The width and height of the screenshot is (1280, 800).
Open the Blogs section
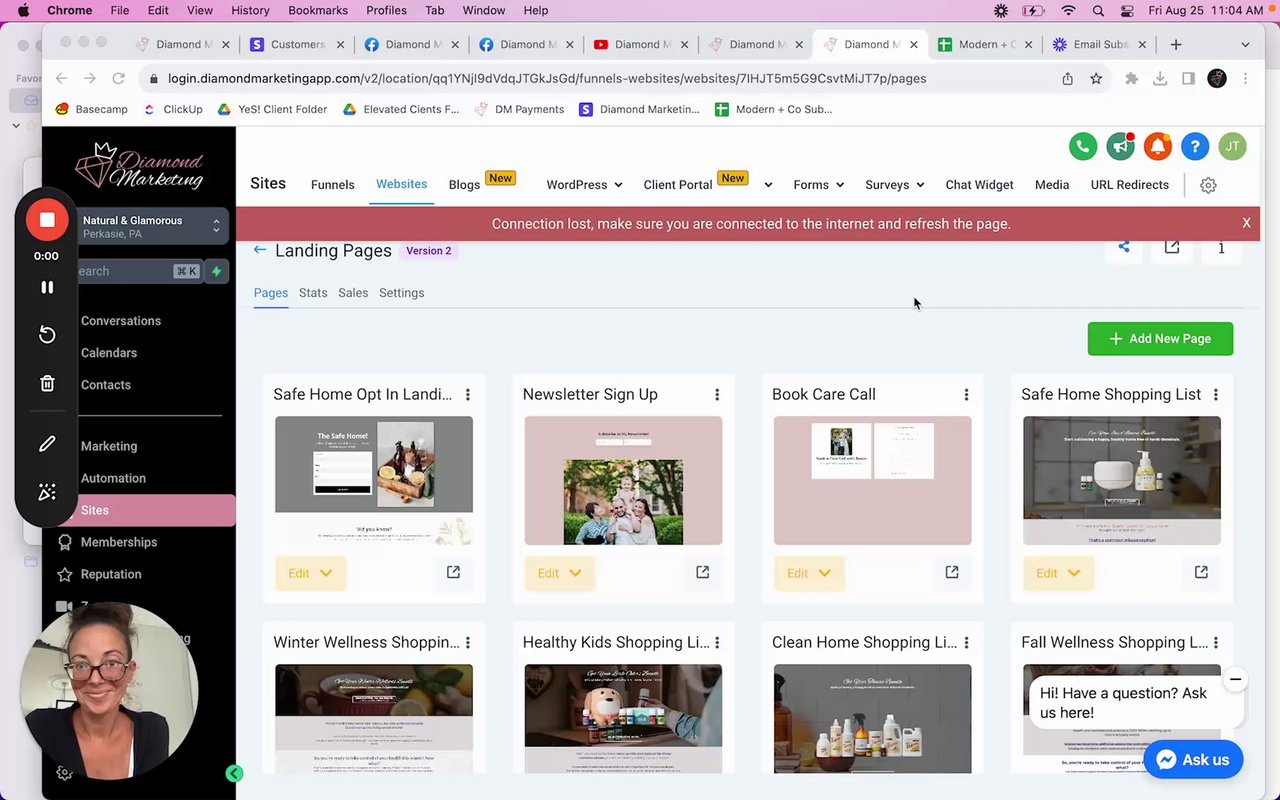pyautogui.click(x=464, y=185)
